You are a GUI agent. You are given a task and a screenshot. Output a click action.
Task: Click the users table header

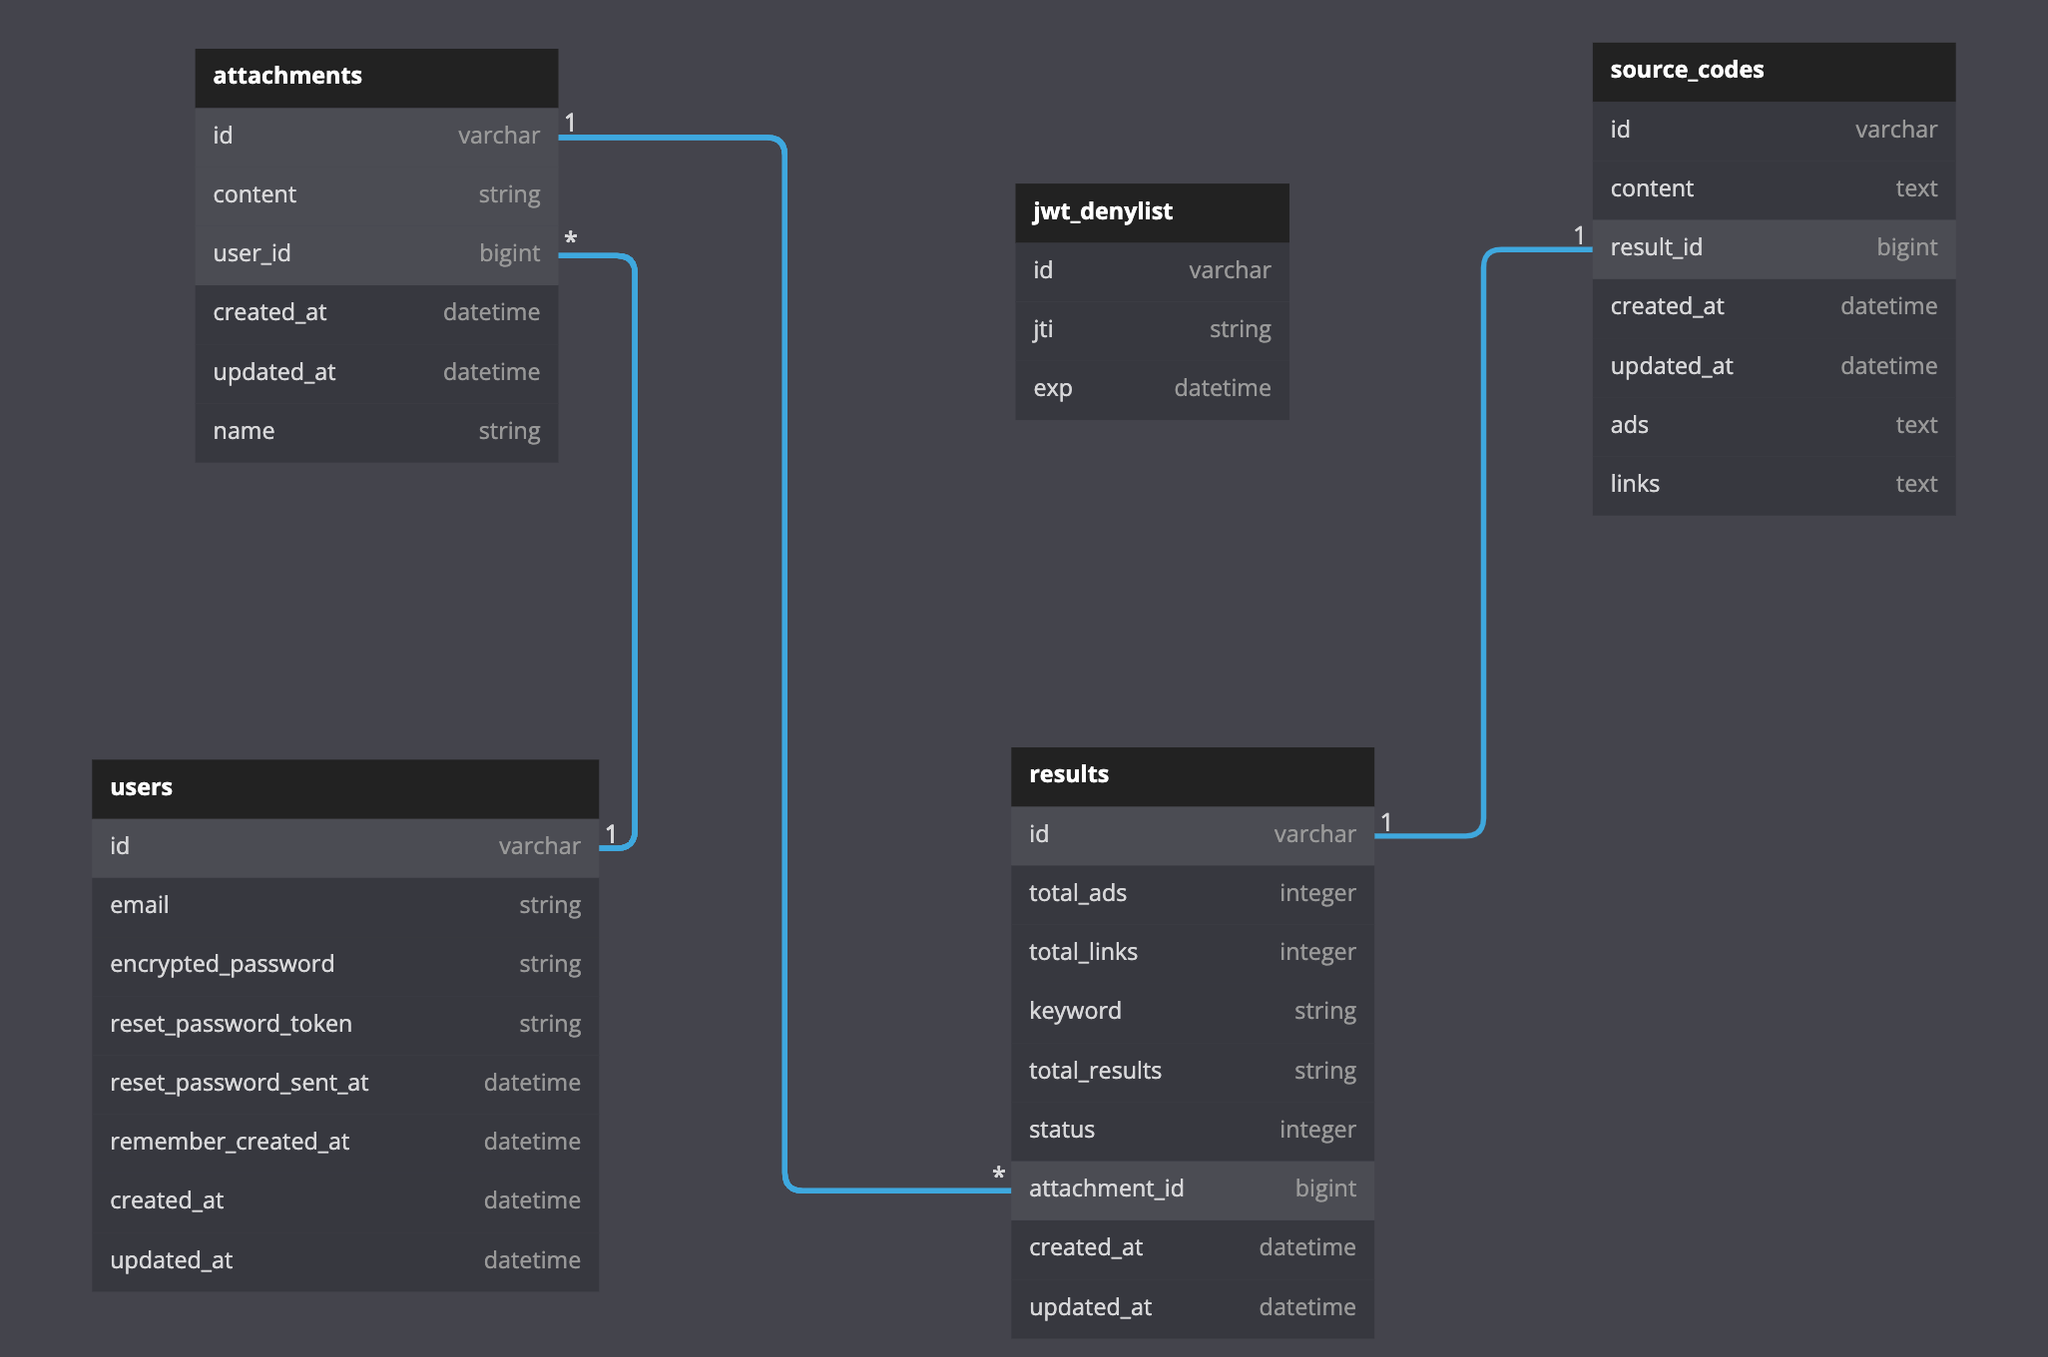[x=345, y=788]
